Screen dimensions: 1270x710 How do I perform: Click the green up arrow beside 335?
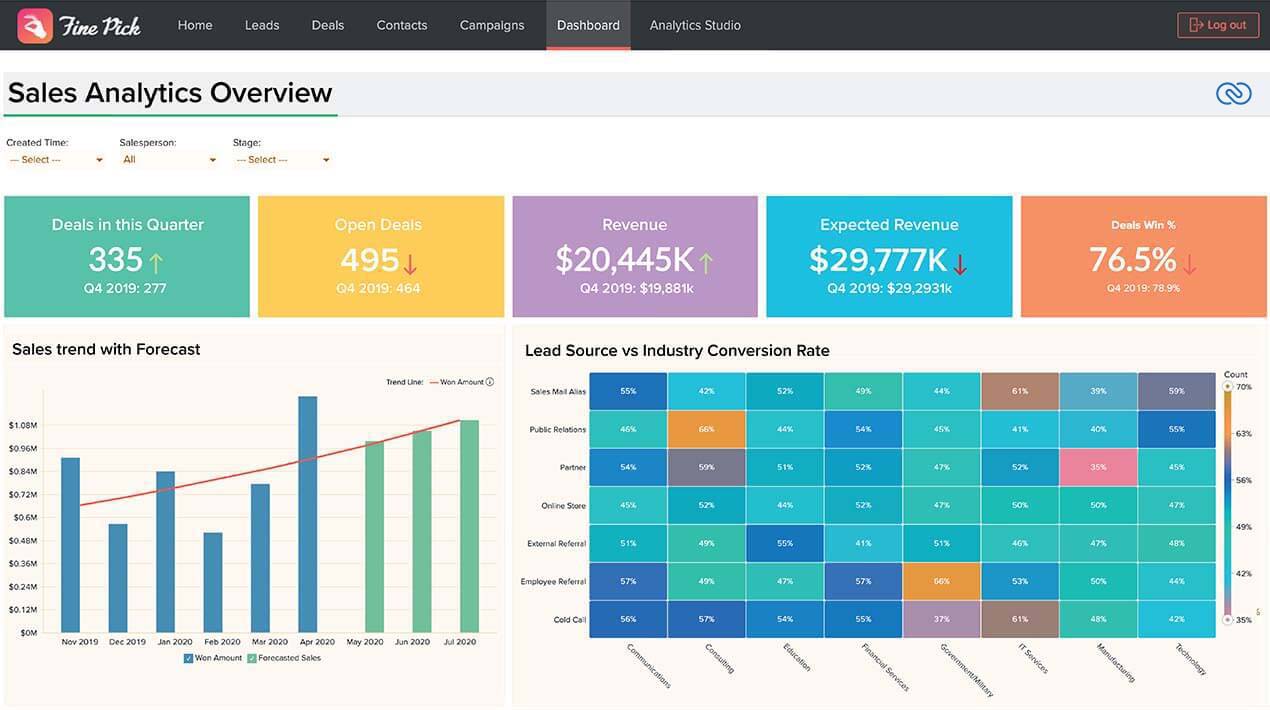coord(156,263)
